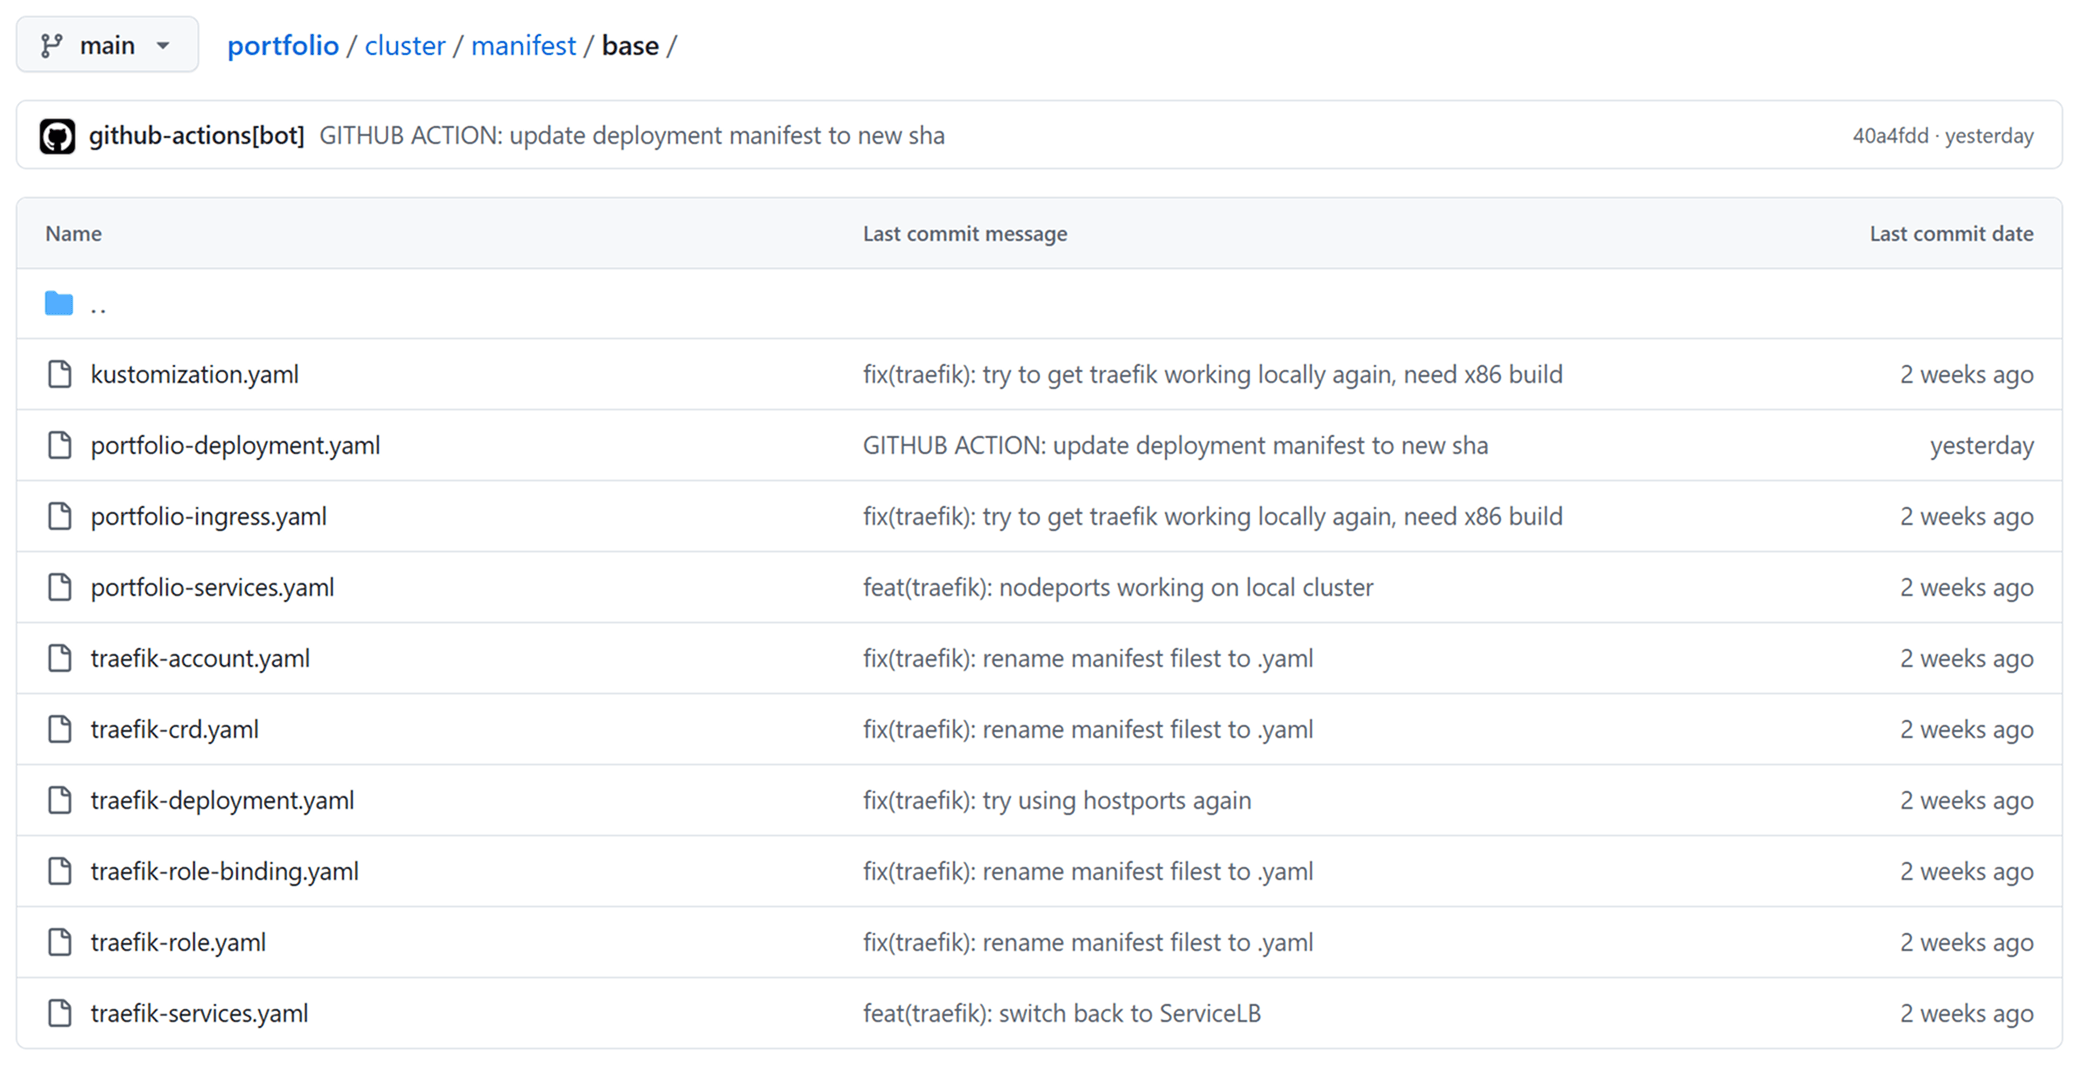Image resolution: width=2079 pixels, height=1065 pixels.
Task: Click the file icon beside traefik-services.yaml
Action: 59,1013
